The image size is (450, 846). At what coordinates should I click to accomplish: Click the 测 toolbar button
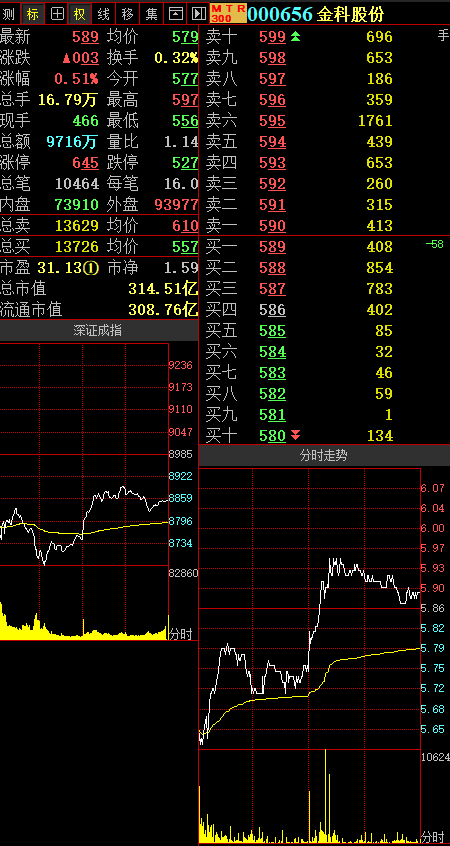click(10, 13)
